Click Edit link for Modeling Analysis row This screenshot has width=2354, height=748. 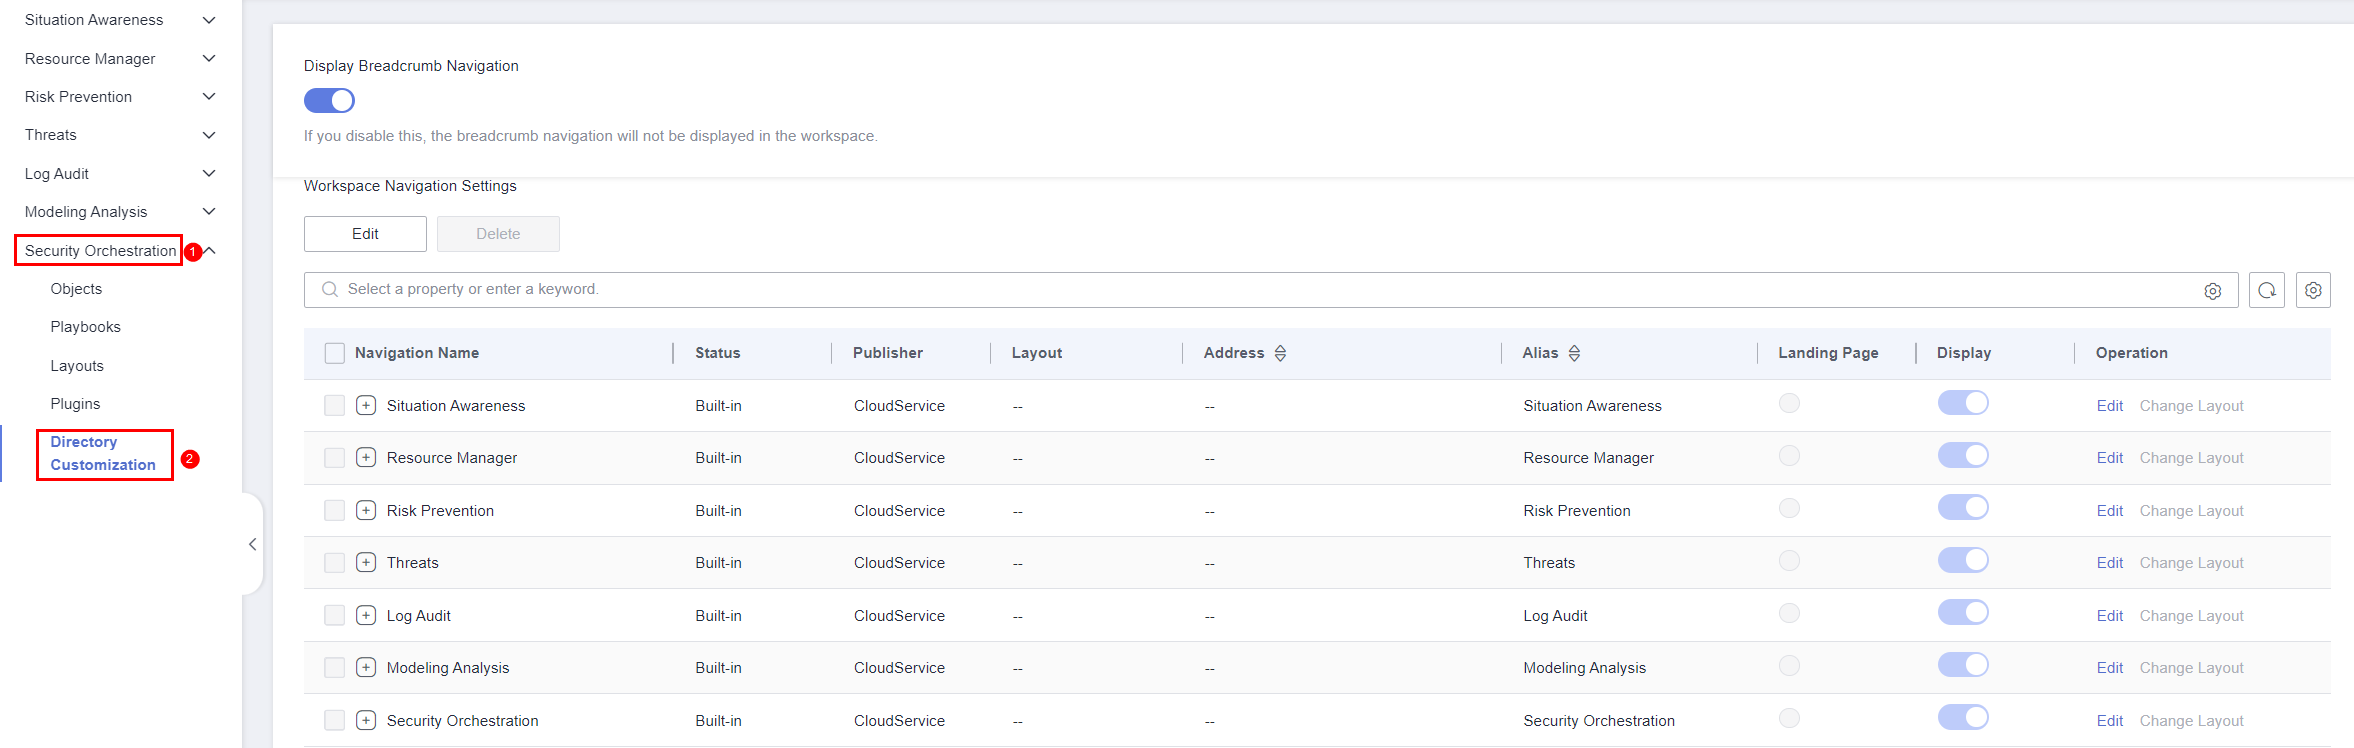[x=2109, y=668]
